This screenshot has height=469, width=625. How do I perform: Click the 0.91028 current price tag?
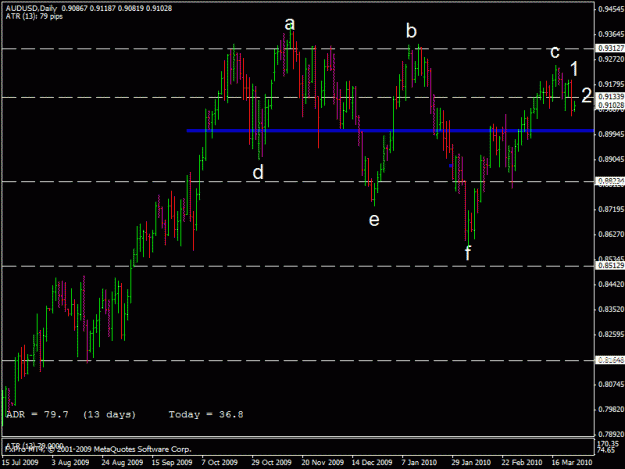611,105
